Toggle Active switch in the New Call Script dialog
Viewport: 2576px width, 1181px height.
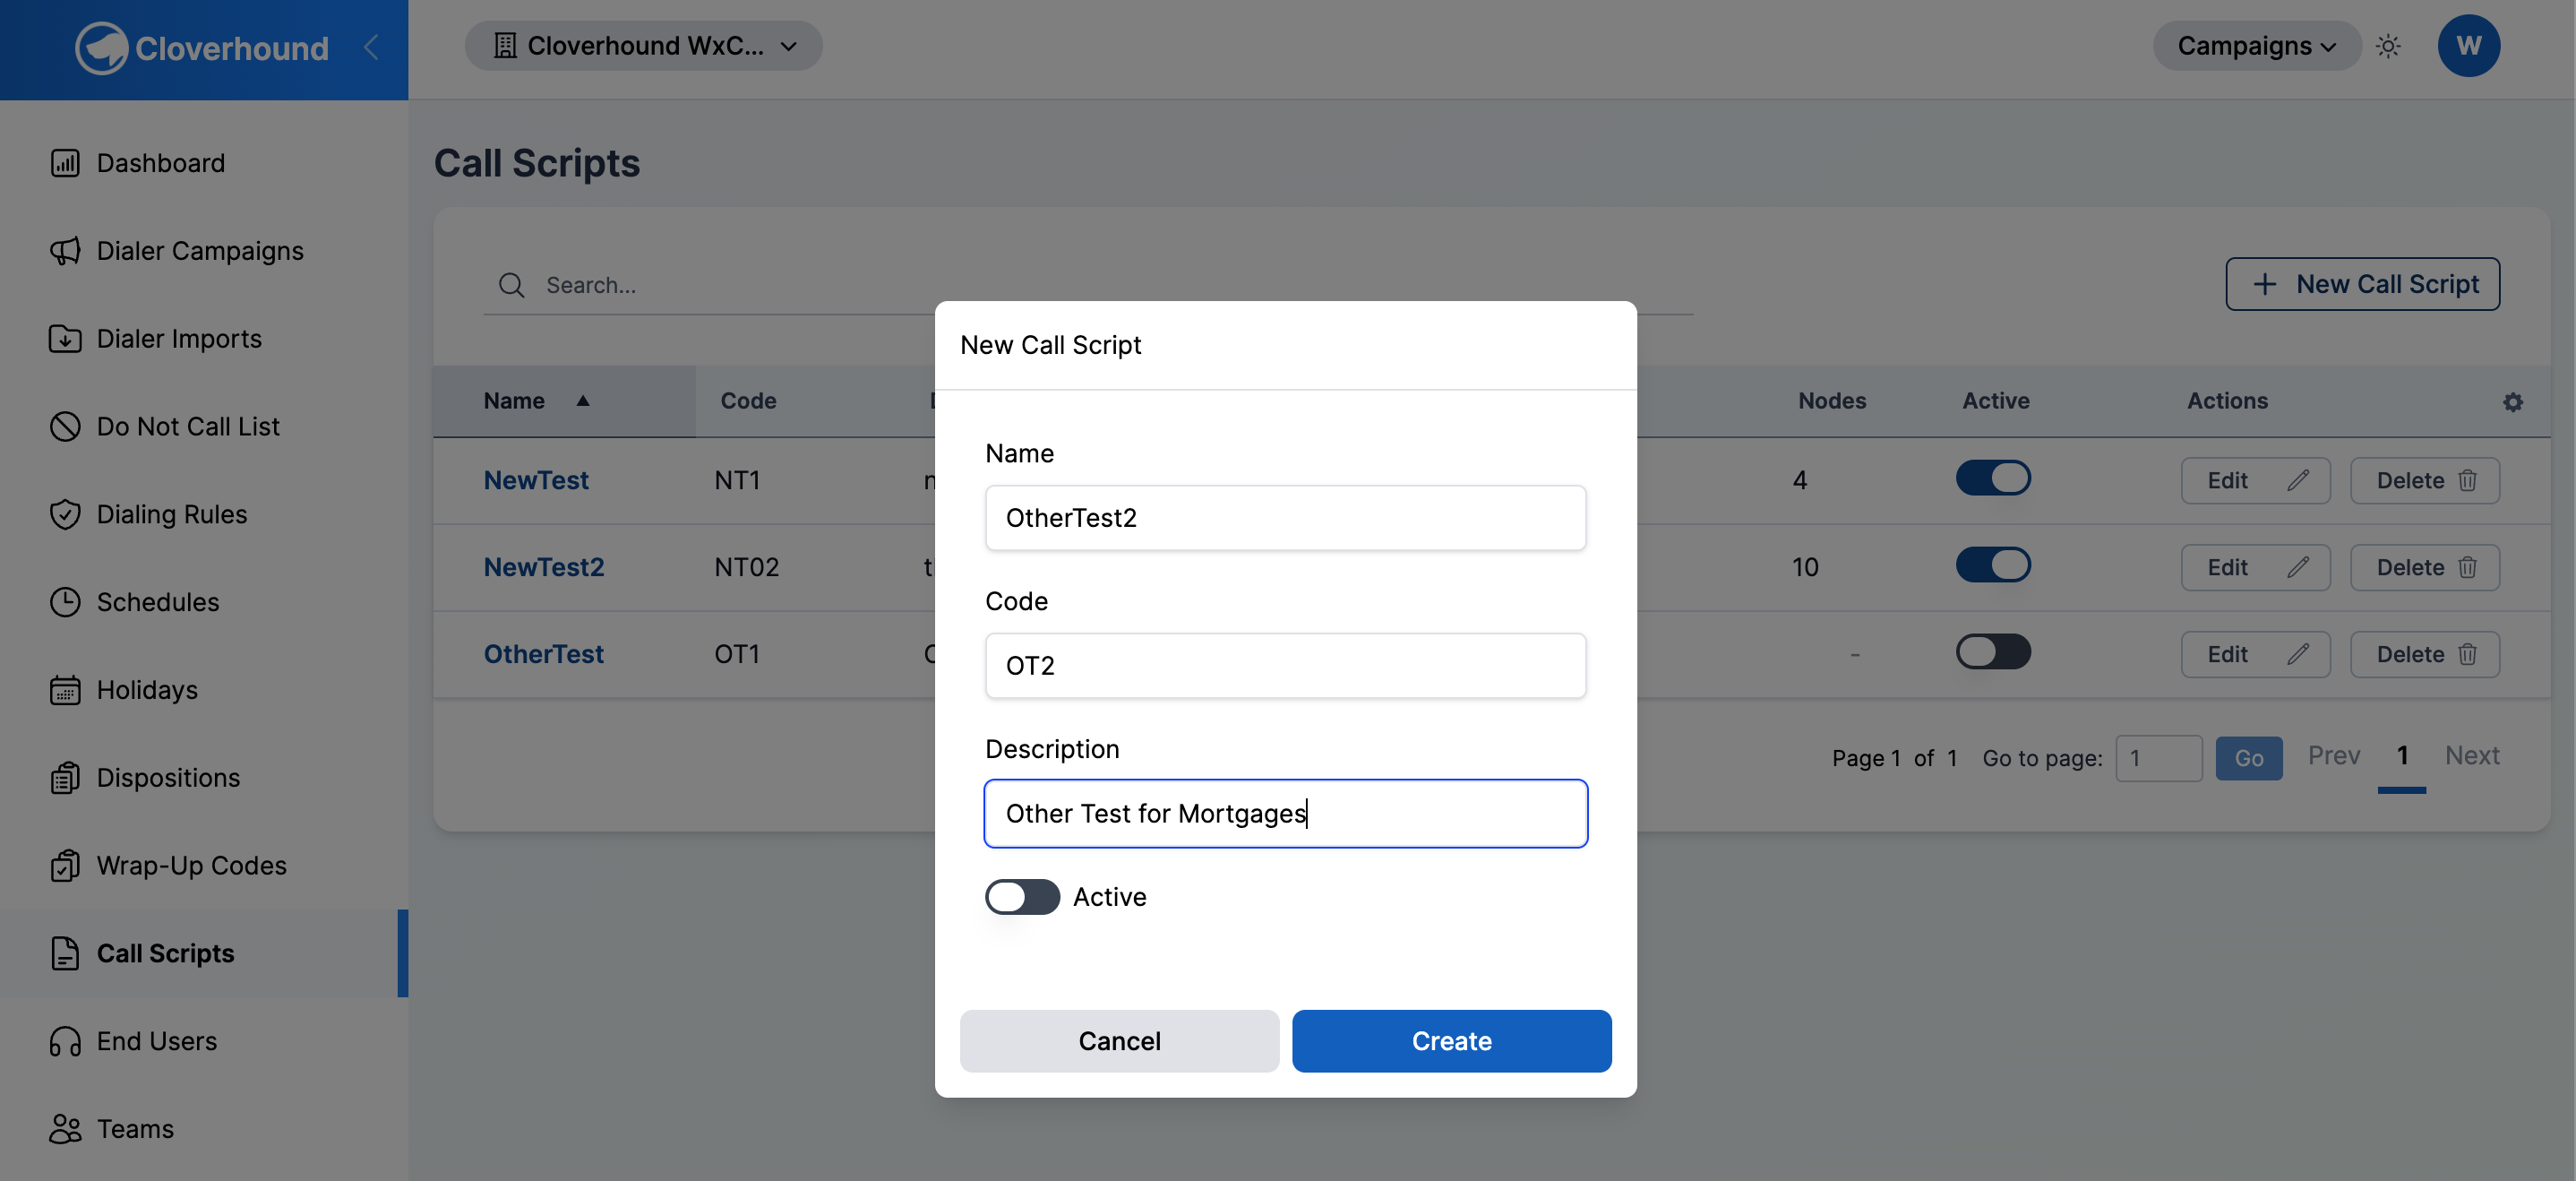(x=1022, y=896)
